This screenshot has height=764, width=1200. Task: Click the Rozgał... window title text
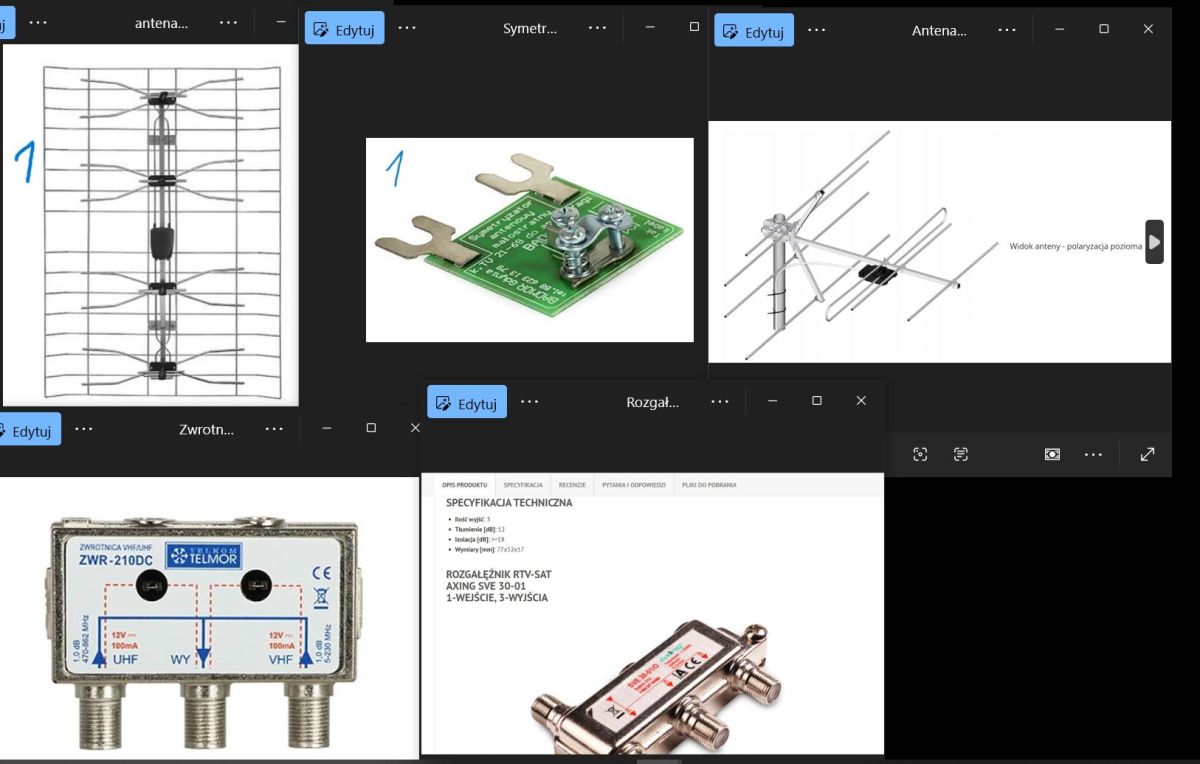[652, 402]
